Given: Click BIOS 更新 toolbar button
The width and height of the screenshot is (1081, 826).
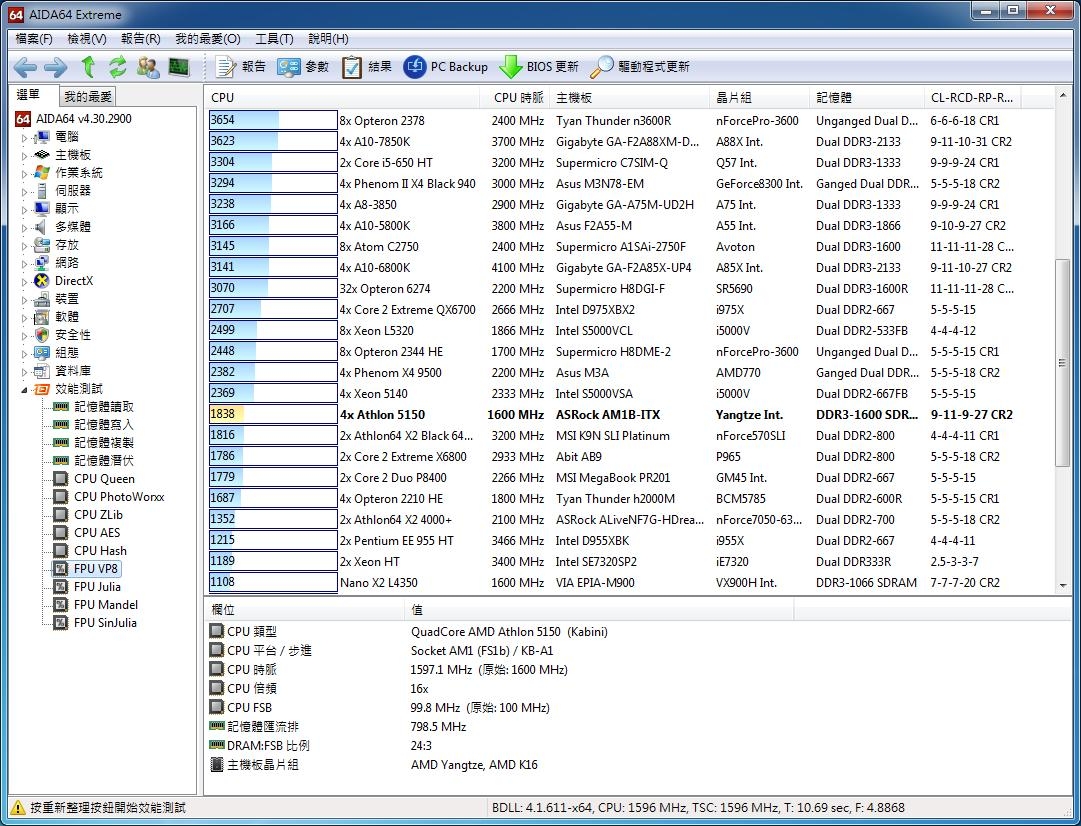Looking at the screenshot, I should tap(538, 67).
